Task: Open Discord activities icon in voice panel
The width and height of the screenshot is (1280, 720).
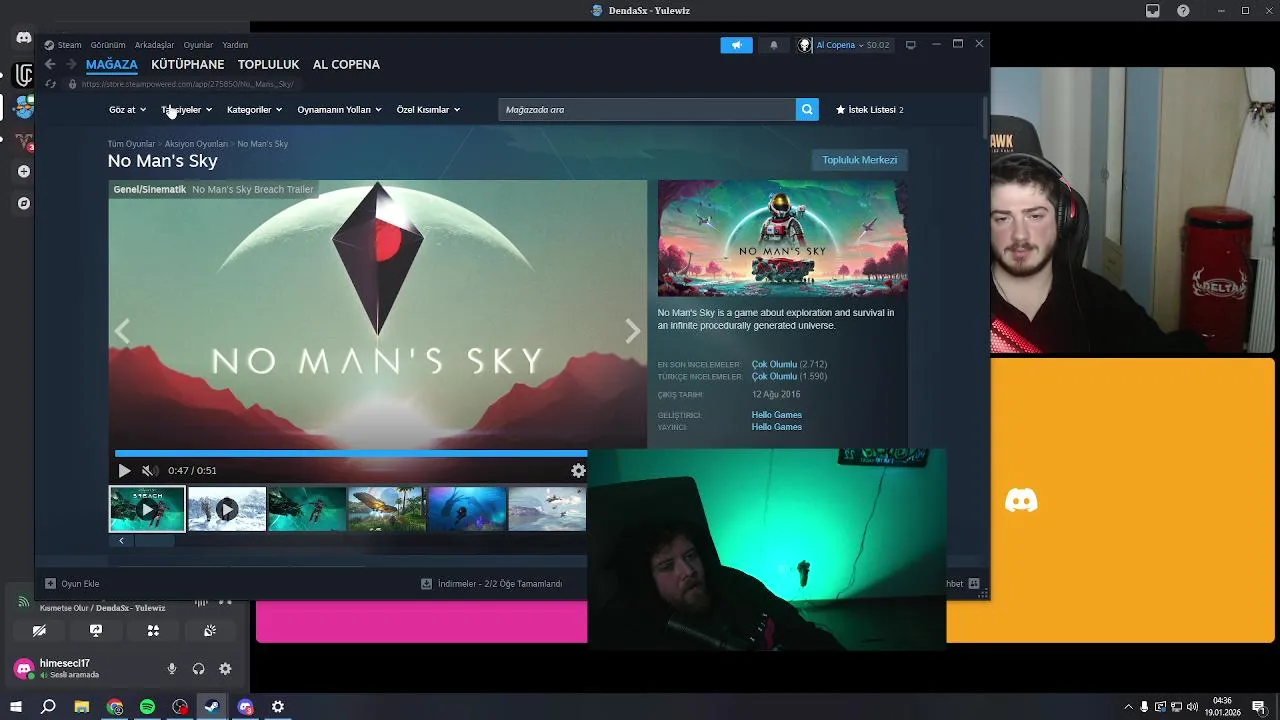Action: click(153, 631)
